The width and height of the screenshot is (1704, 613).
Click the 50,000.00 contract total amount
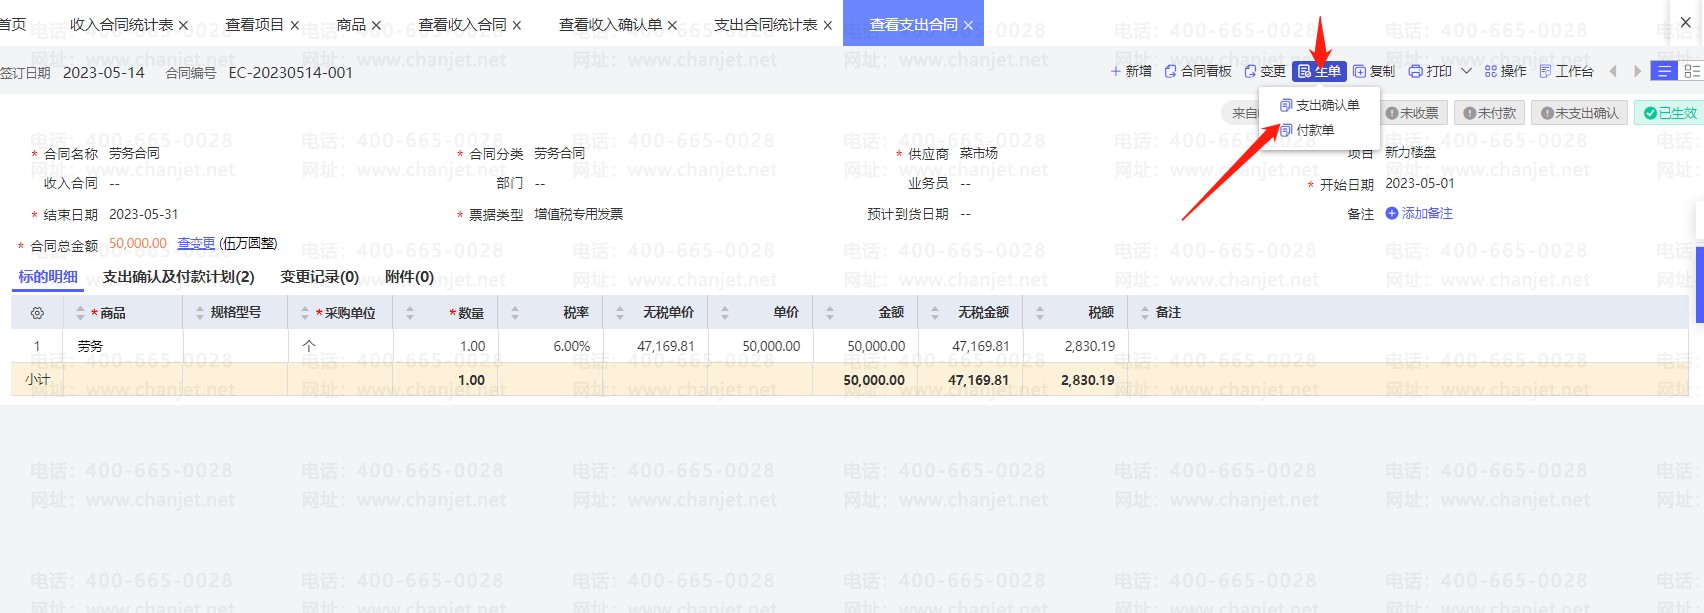(138, 243)
